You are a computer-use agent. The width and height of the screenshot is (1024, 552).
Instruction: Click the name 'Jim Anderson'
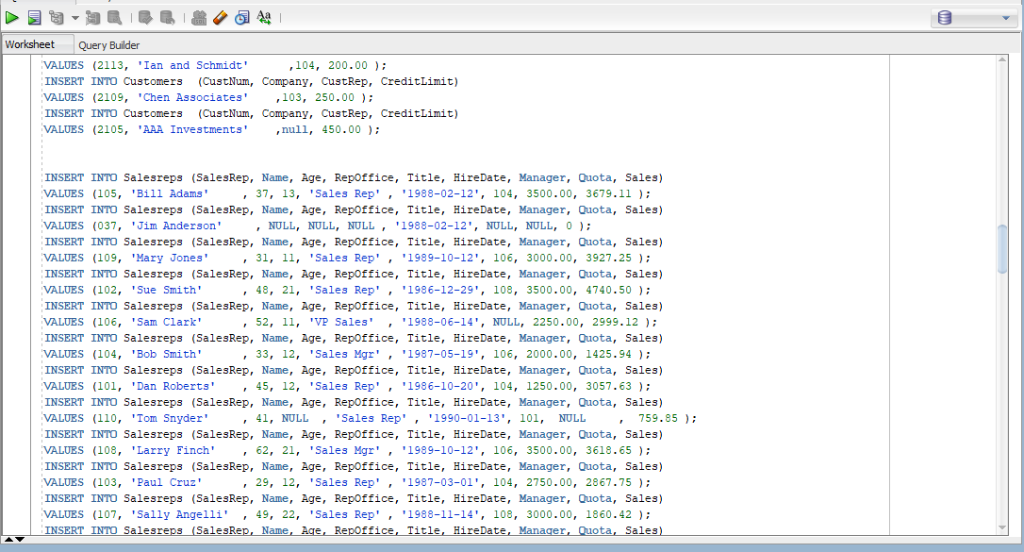[176, 225]
